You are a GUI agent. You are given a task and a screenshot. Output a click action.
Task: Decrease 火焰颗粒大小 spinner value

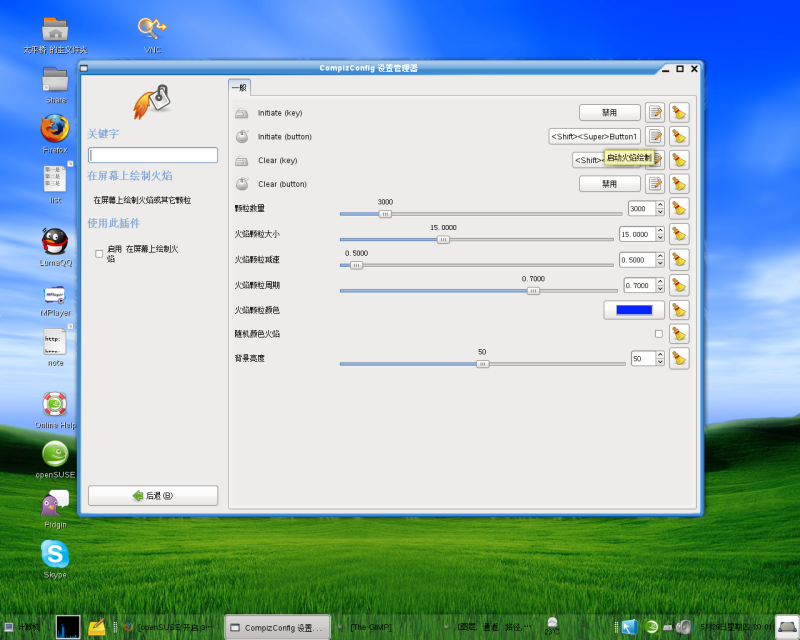click(660, 238)
